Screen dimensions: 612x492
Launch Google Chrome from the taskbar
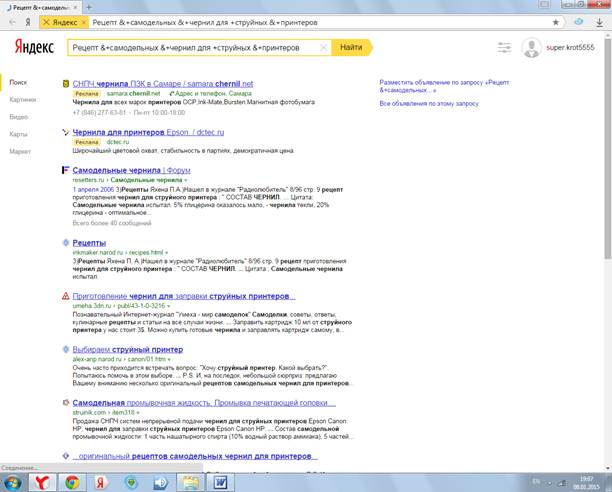pyautogui.click(x=72, y=481)
